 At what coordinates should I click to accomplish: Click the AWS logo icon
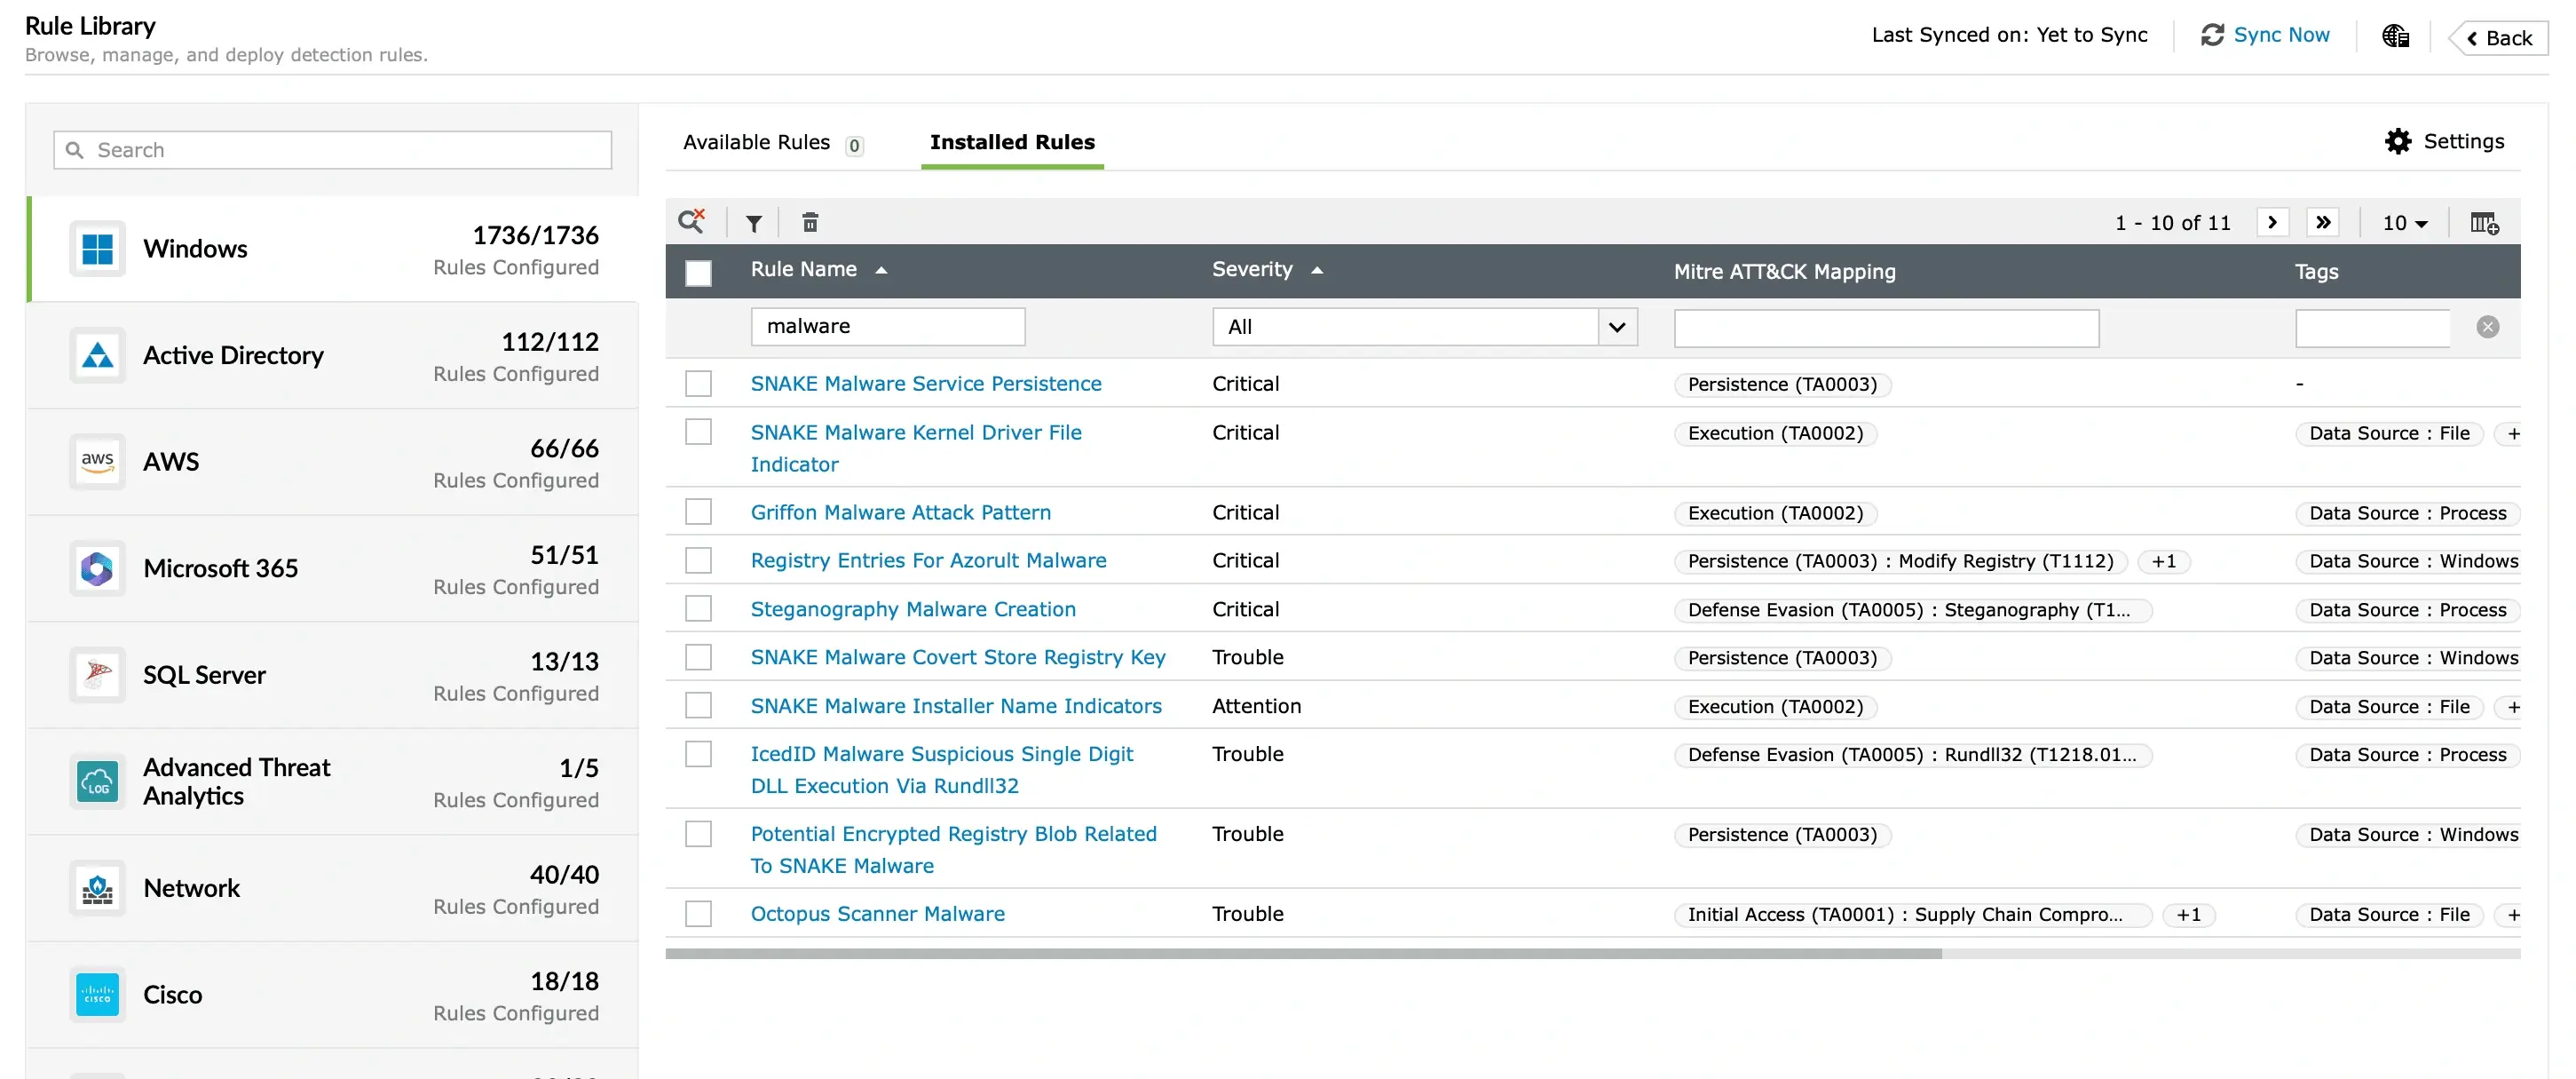(97, 462)
